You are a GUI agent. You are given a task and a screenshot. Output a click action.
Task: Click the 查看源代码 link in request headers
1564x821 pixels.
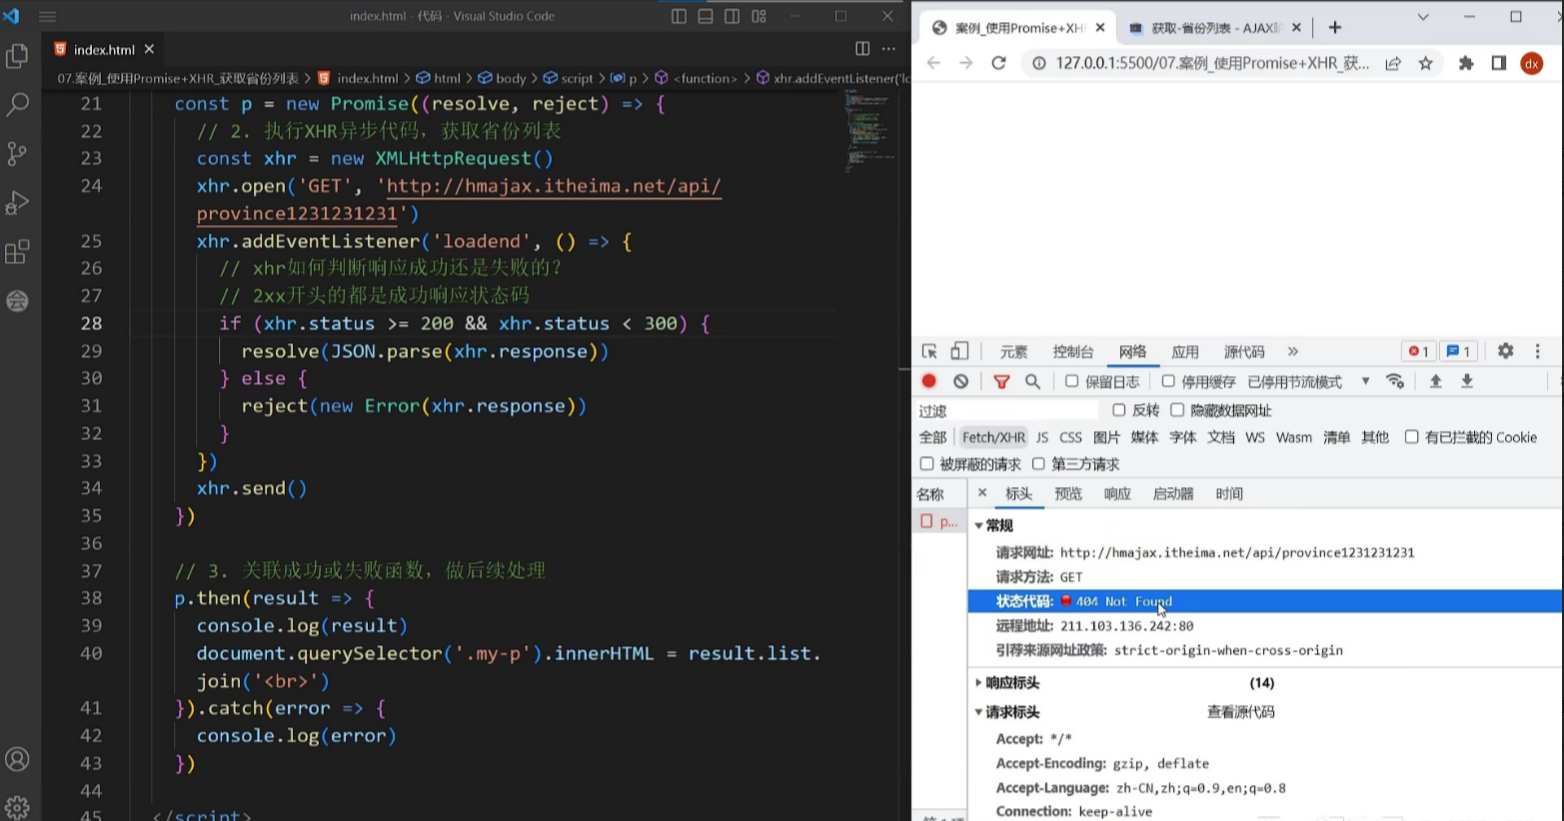(x=1240, y=712)
